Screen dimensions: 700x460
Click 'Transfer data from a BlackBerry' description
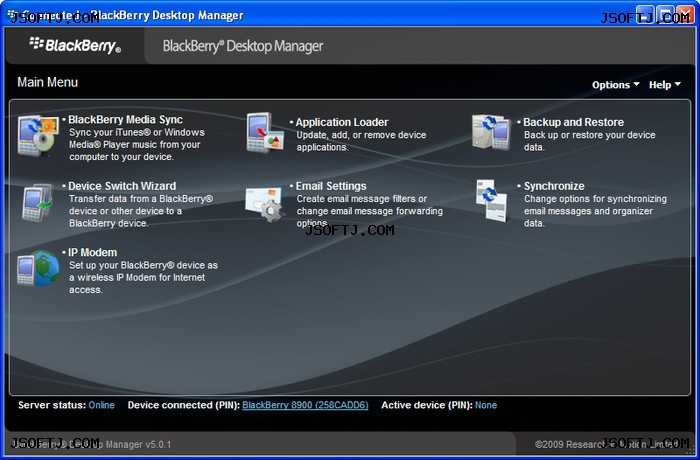click(x=141, y=211)
